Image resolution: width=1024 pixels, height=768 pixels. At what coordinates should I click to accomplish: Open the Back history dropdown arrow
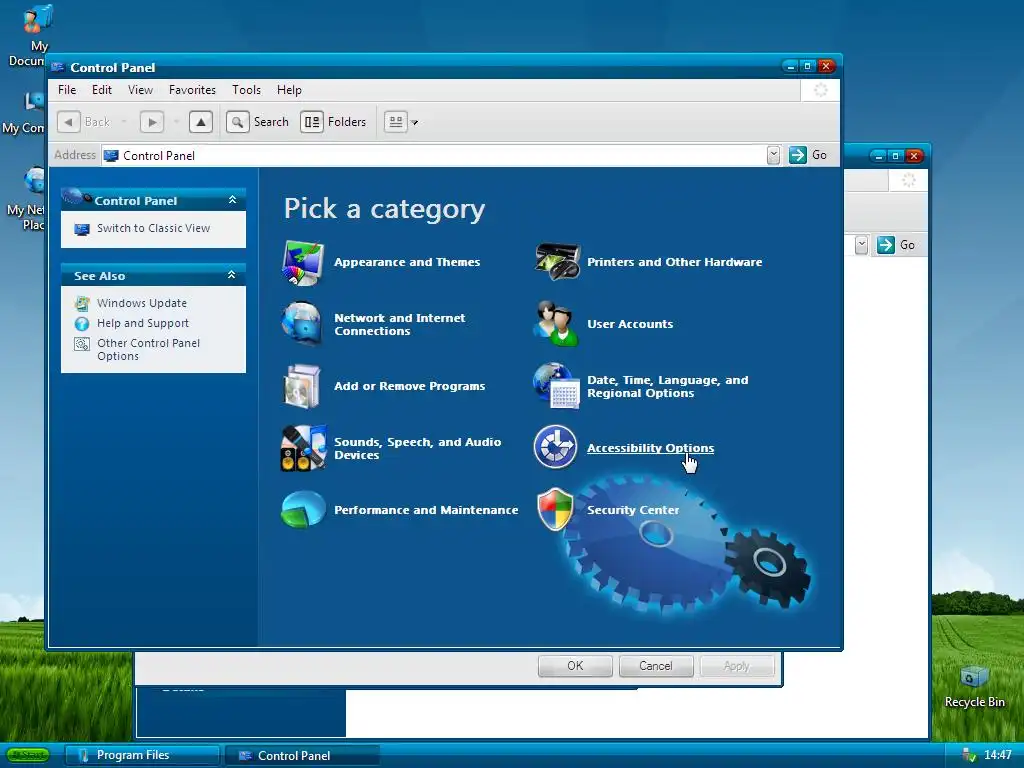123,121
